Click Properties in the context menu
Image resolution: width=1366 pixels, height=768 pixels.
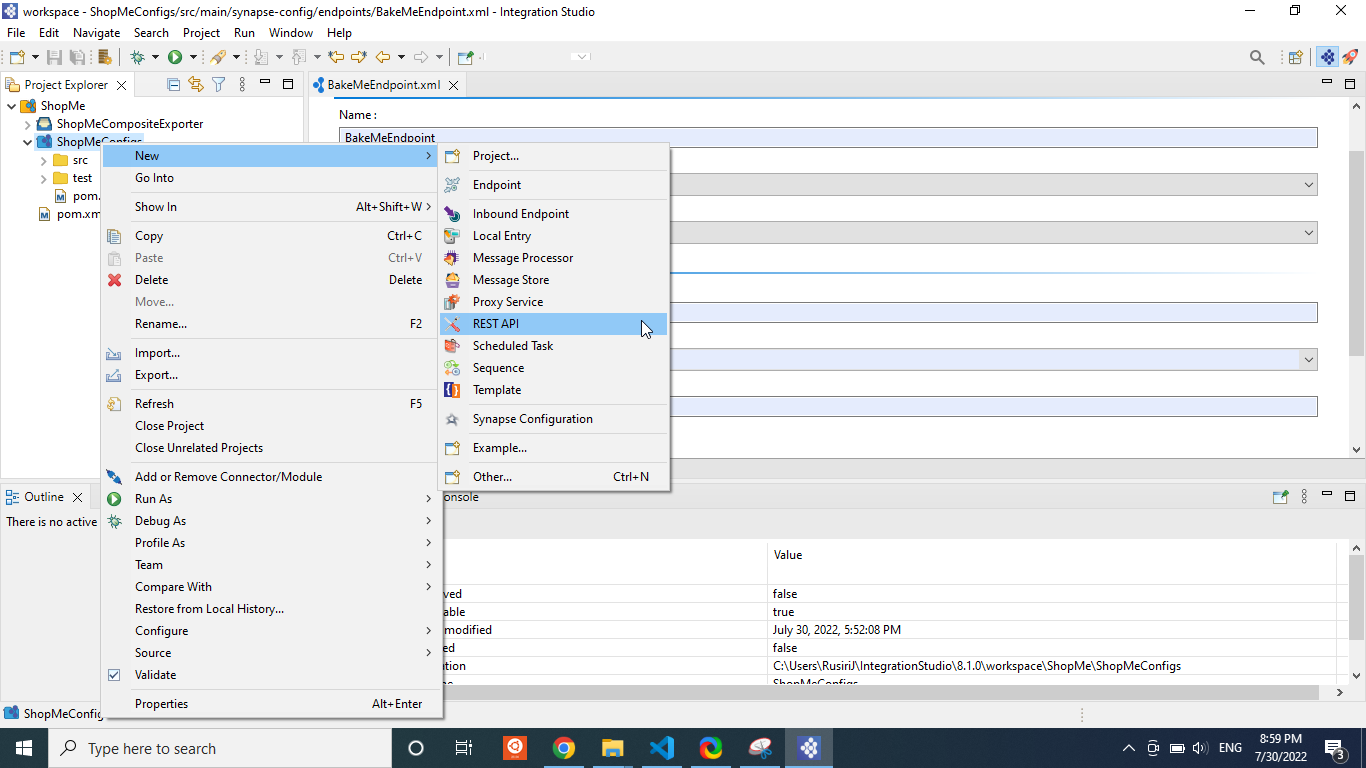[x=272, y=704]
